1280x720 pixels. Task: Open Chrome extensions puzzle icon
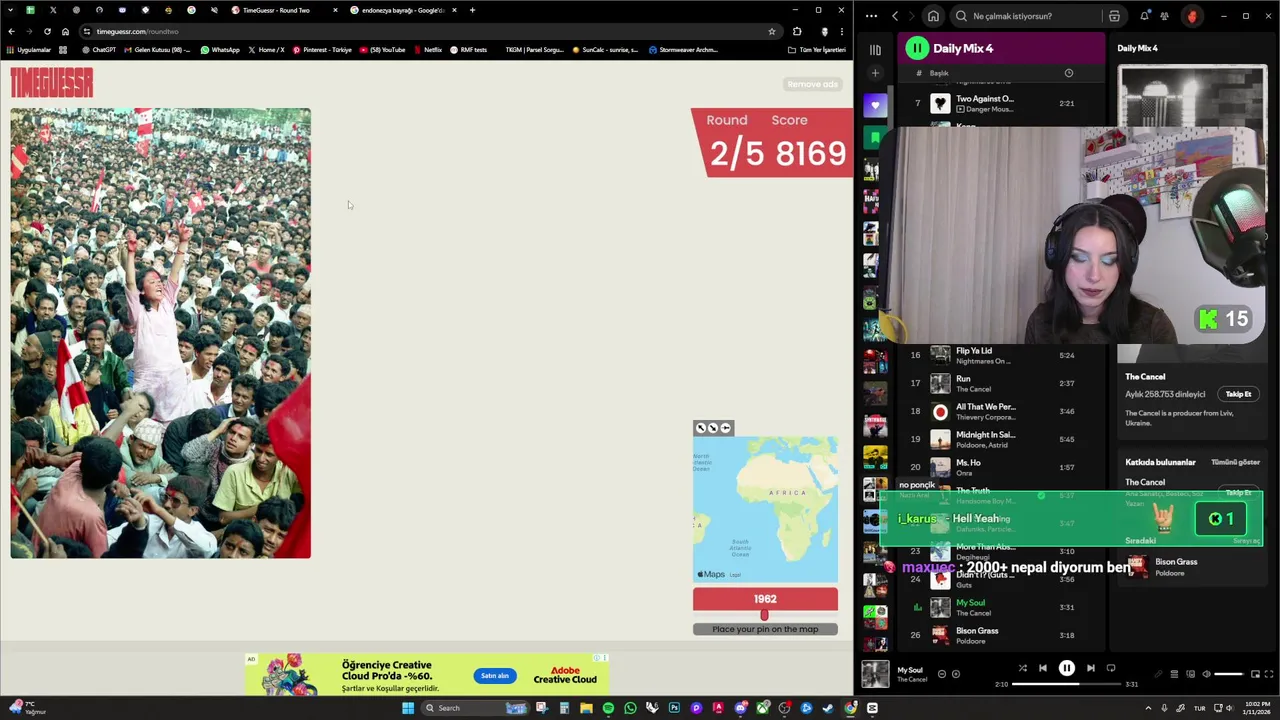pyautogui.click(x=797, y=31)
